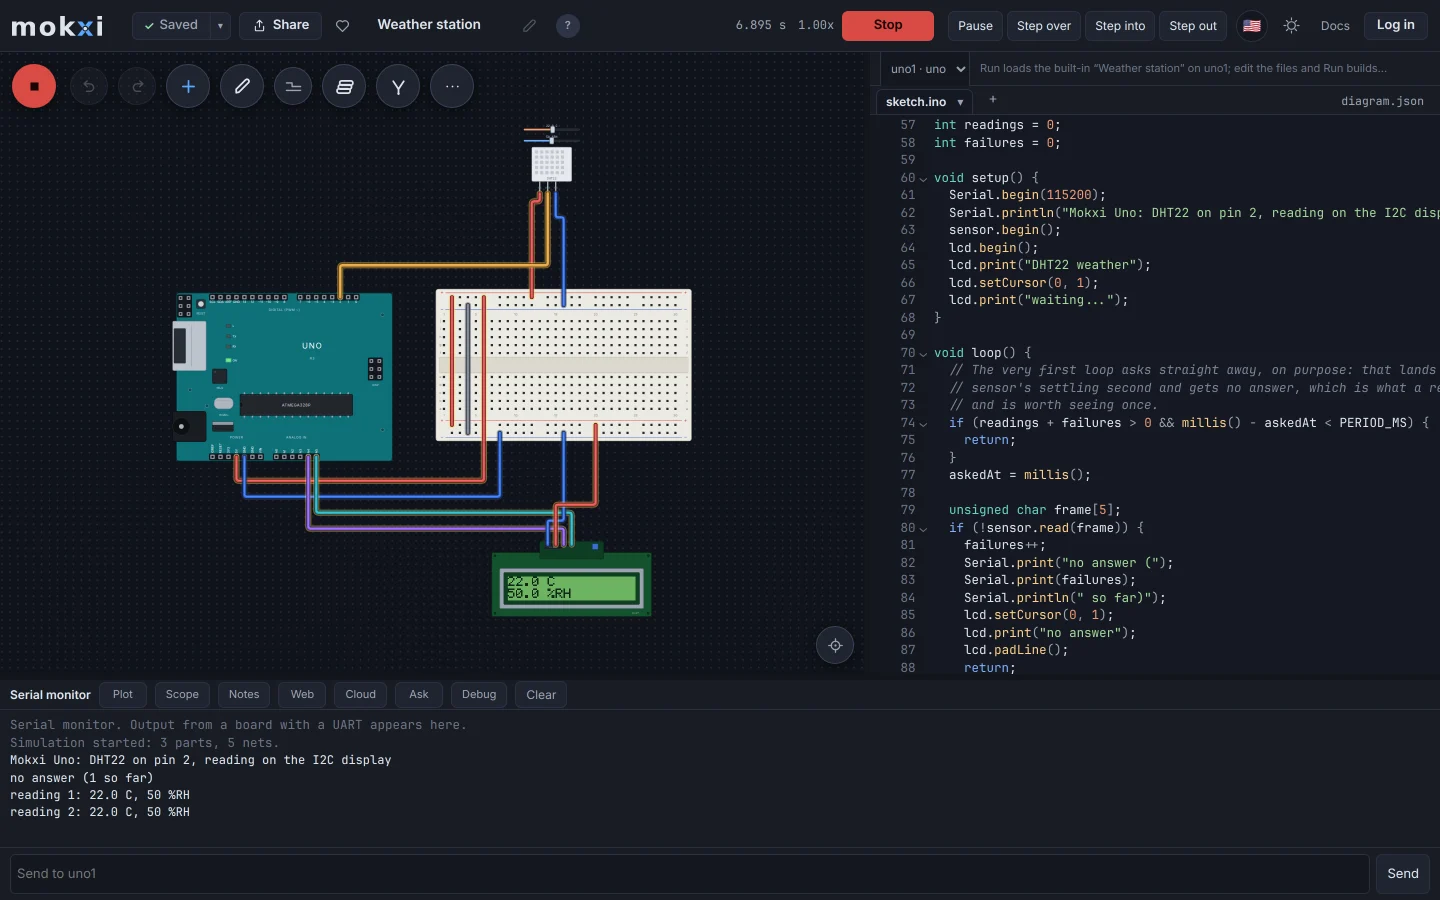
Task: Clear the serial monitor output
Action: tap(541, 695)
